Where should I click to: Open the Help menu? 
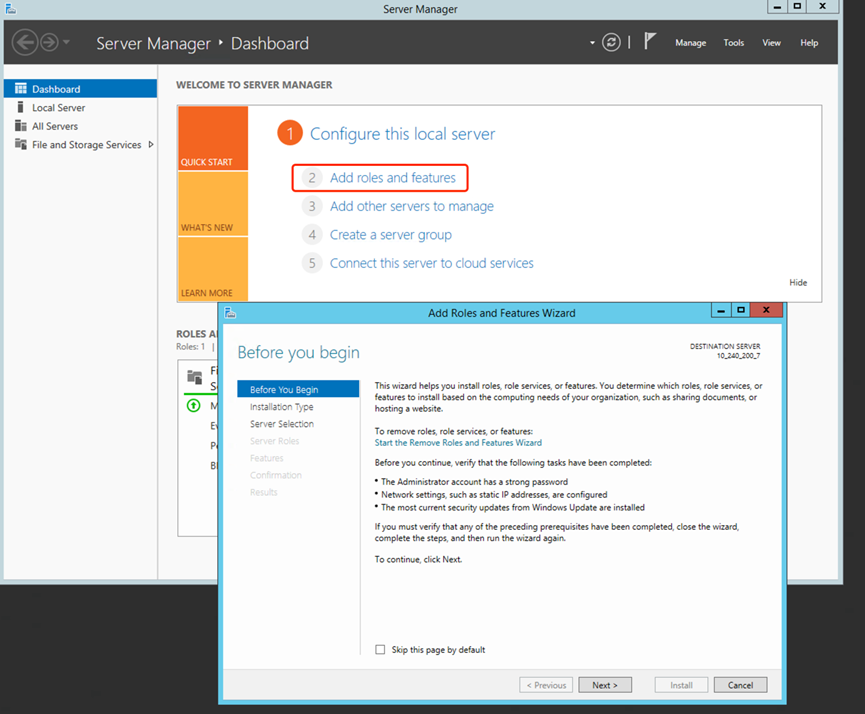point(809,43)
